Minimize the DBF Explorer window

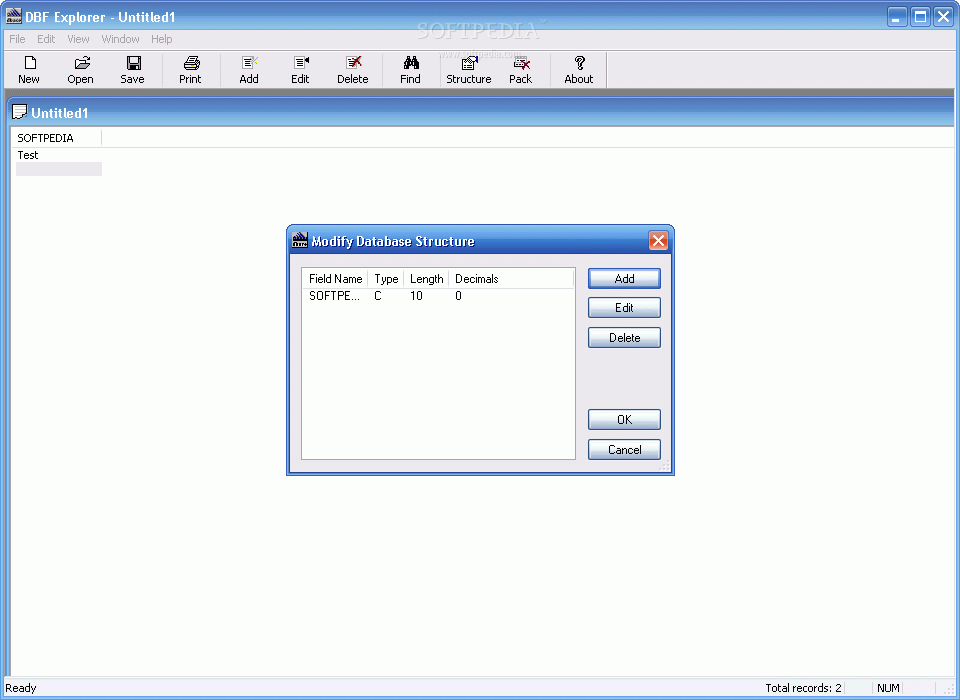tap(897, 17)
